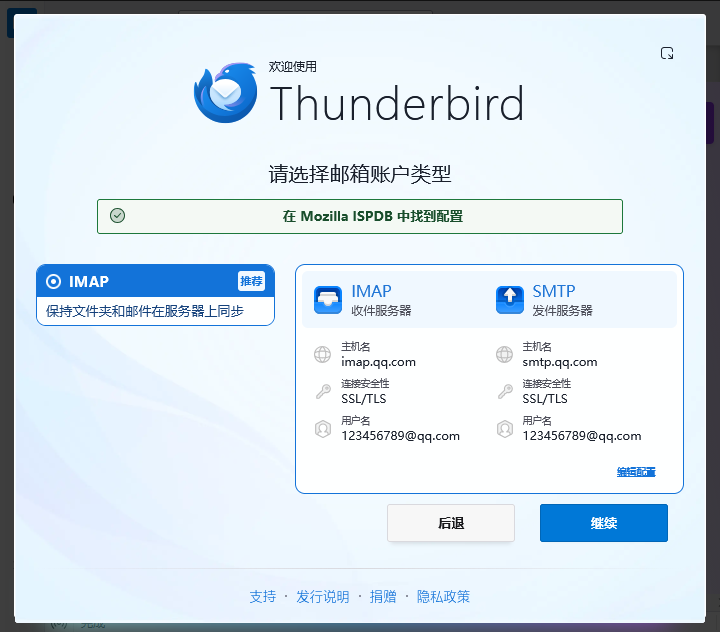Open the 捐赠 donate link
Viewport: 720px width, 632px height.
coord(383,597)
